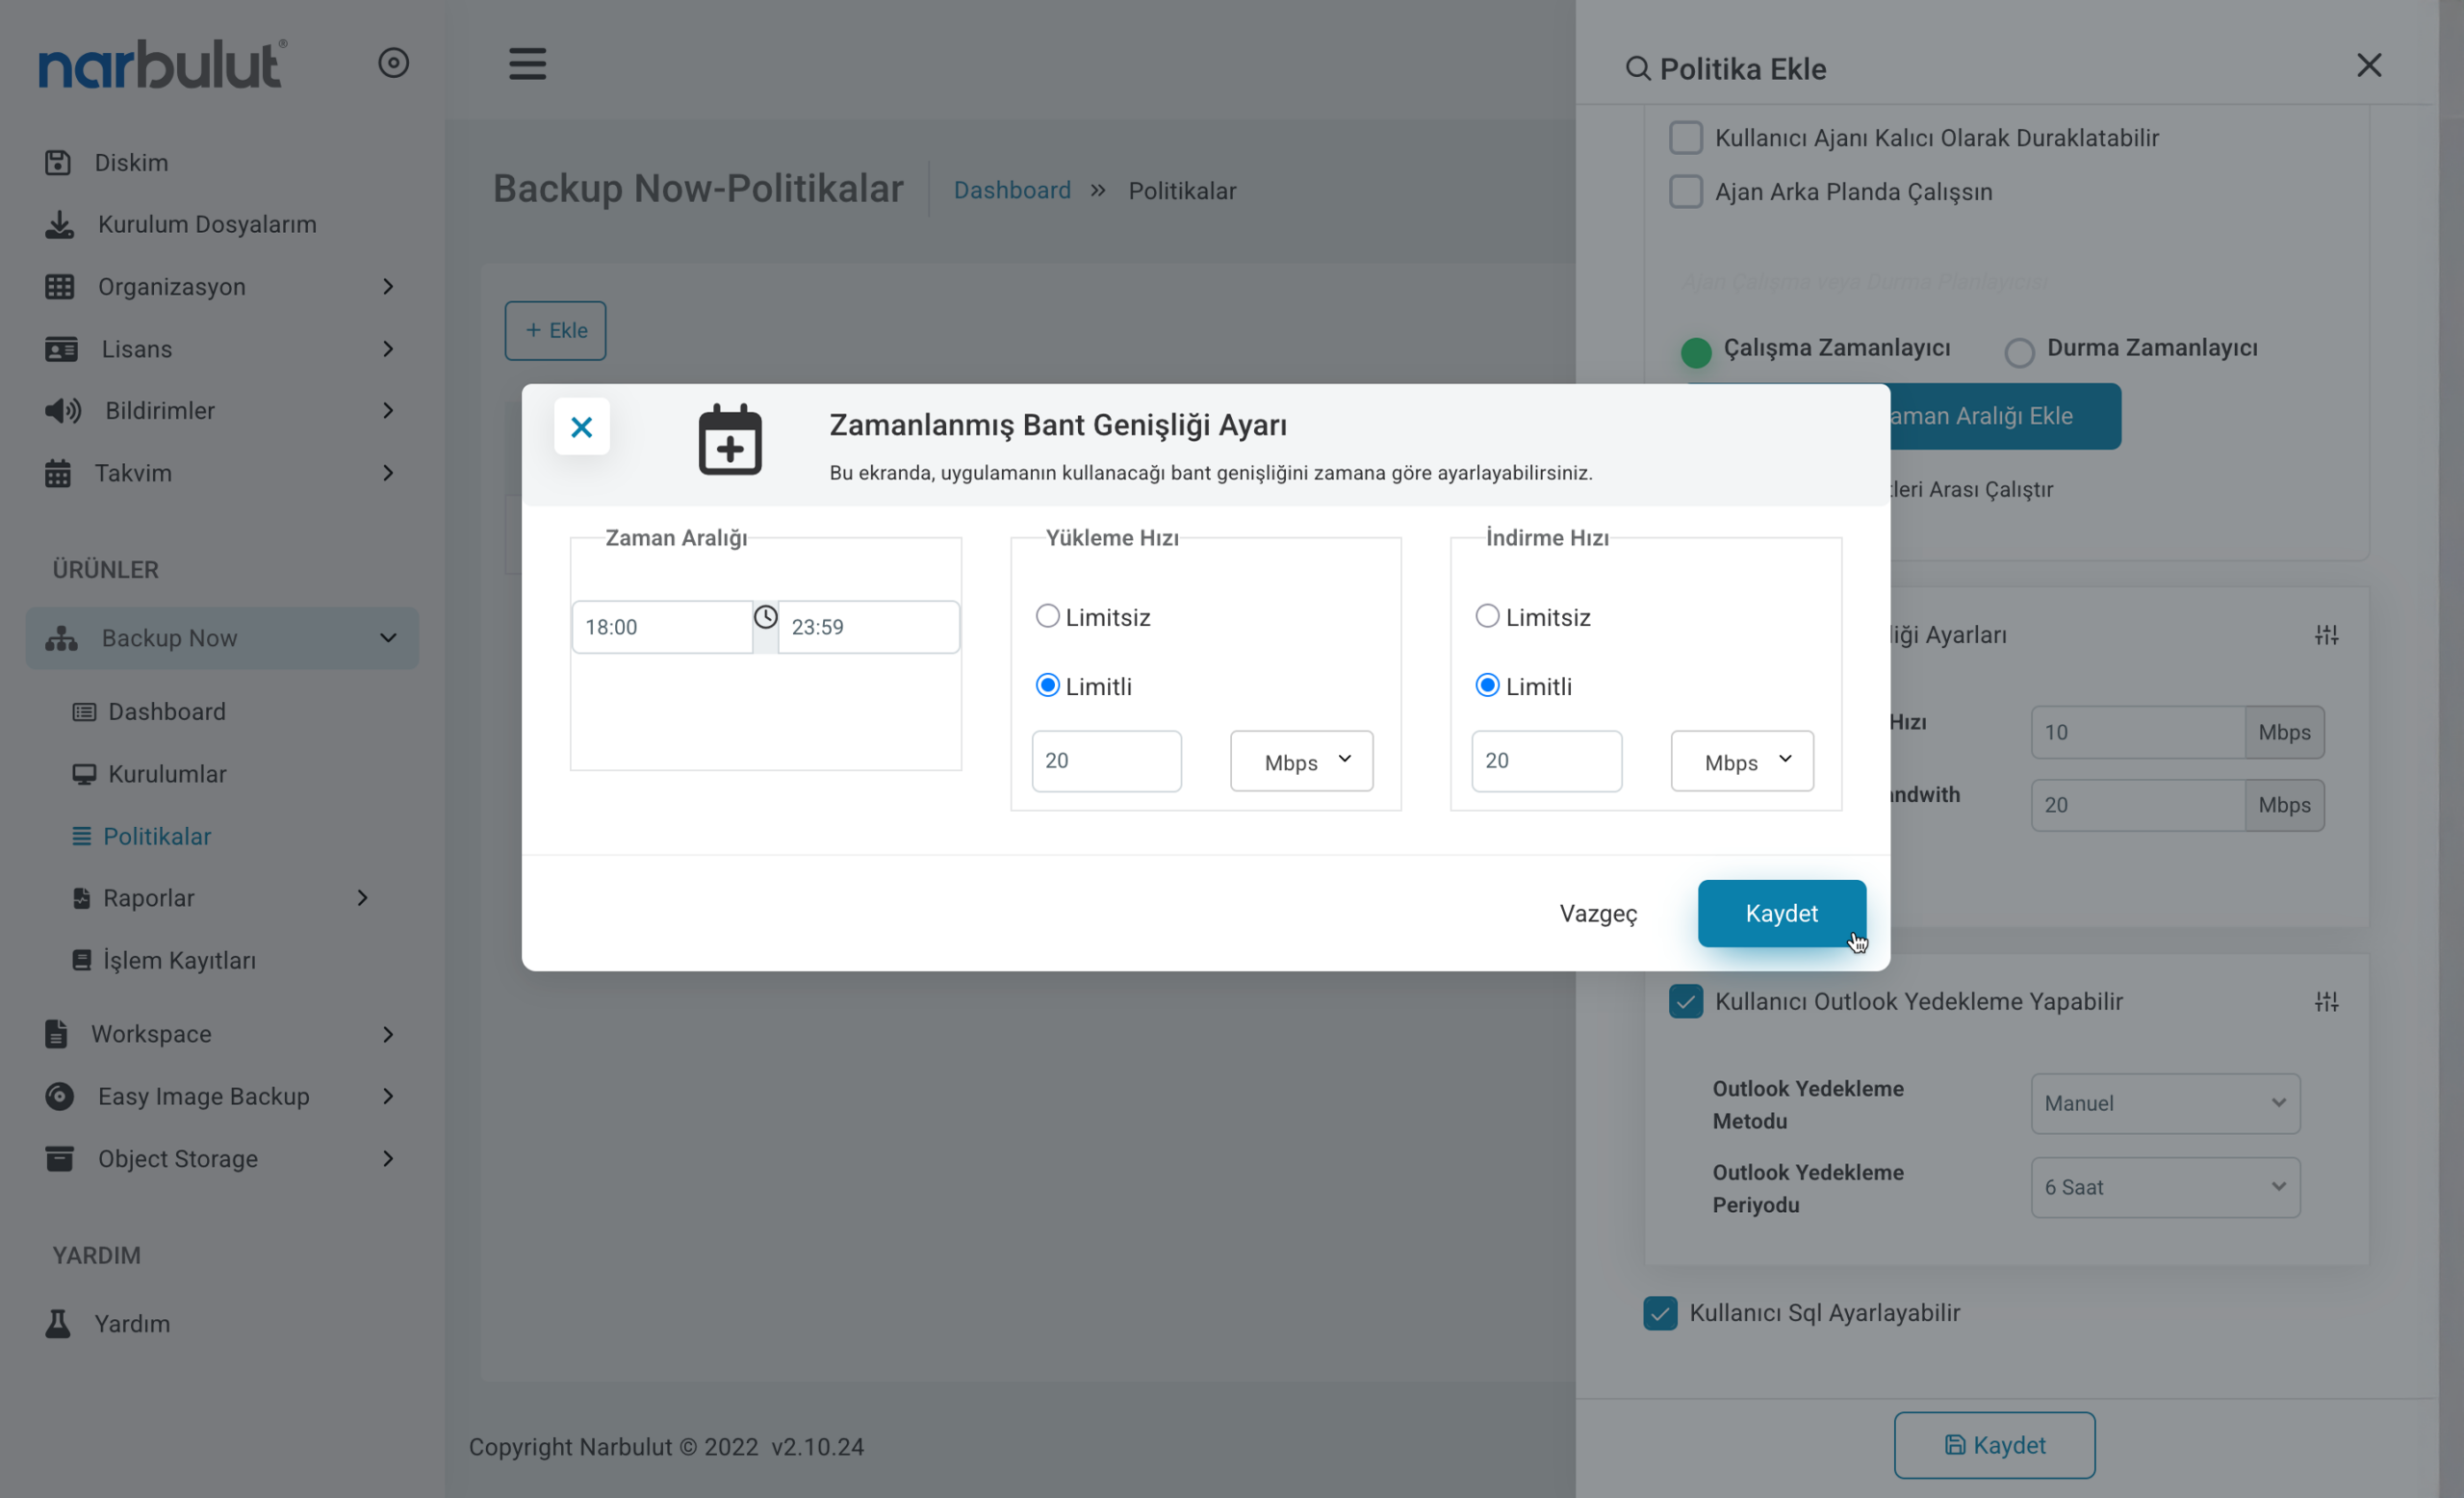Click the İşlem Kayıtları book icon
This screenshot has width=2464, height=1498.
pyautogui.click(x=82, y=960)
